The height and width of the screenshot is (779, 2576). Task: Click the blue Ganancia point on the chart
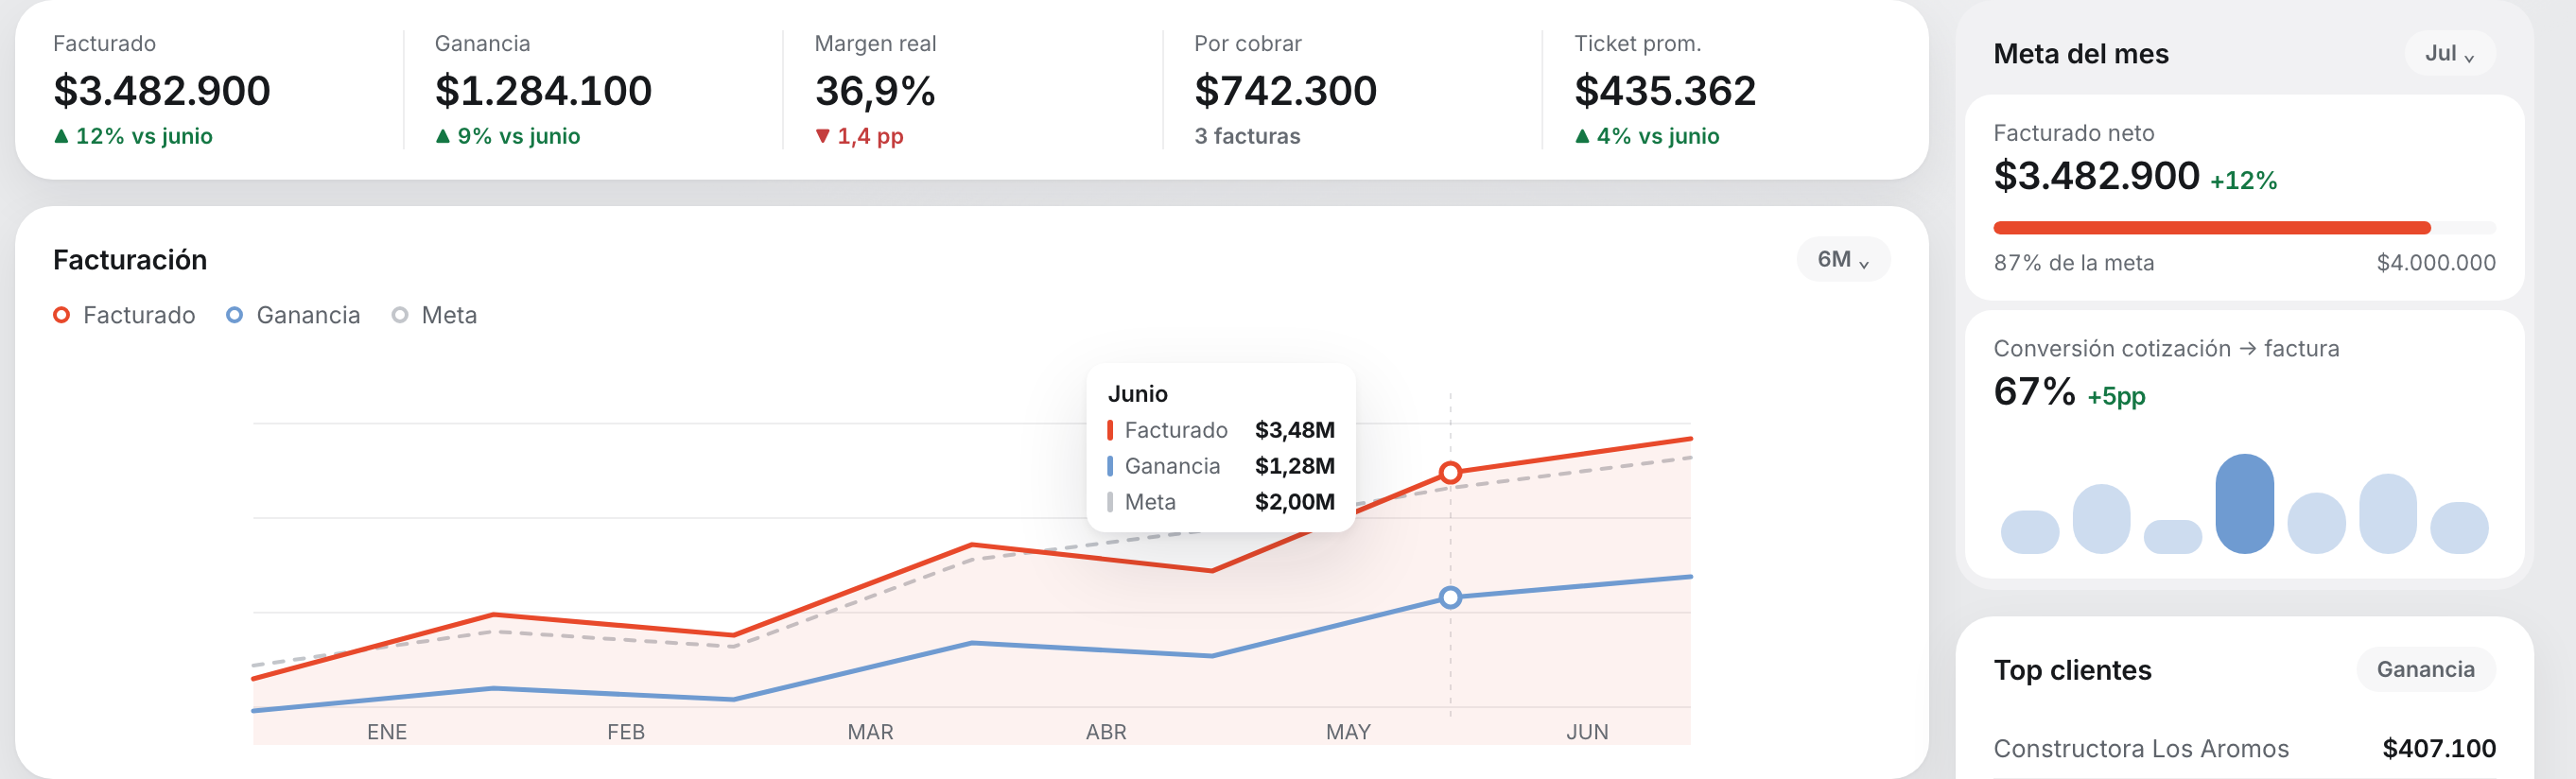tap(1450, 597)
